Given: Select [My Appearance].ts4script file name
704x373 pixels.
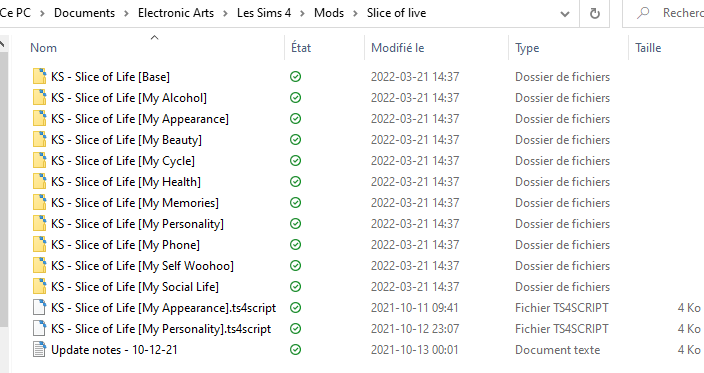Looking at the screenshot, I should 163,308.
